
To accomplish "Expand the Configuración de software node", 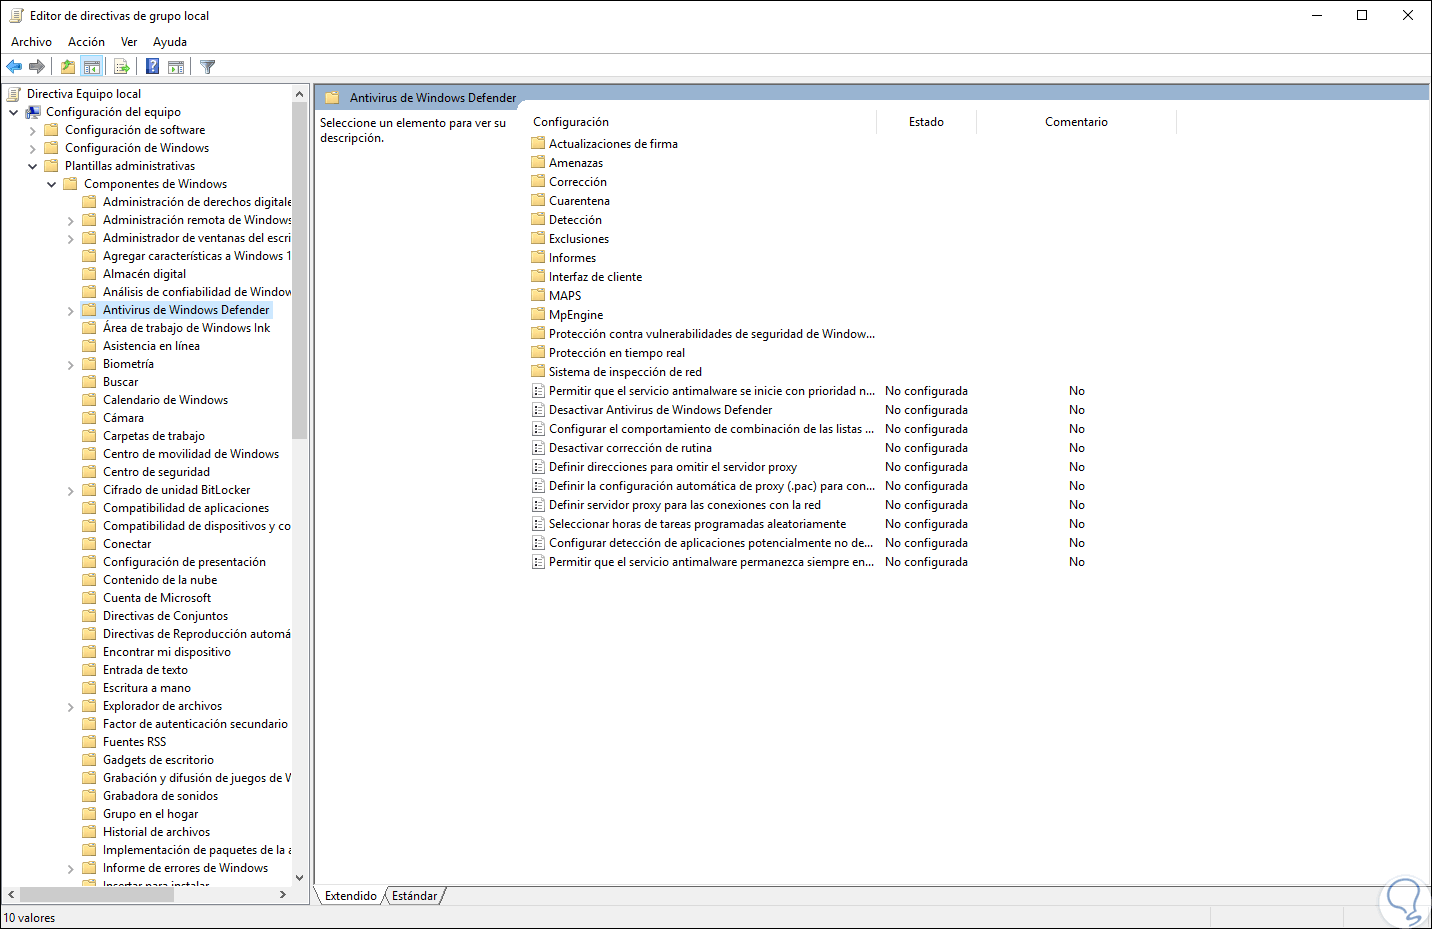I will [x=33, y=130].
